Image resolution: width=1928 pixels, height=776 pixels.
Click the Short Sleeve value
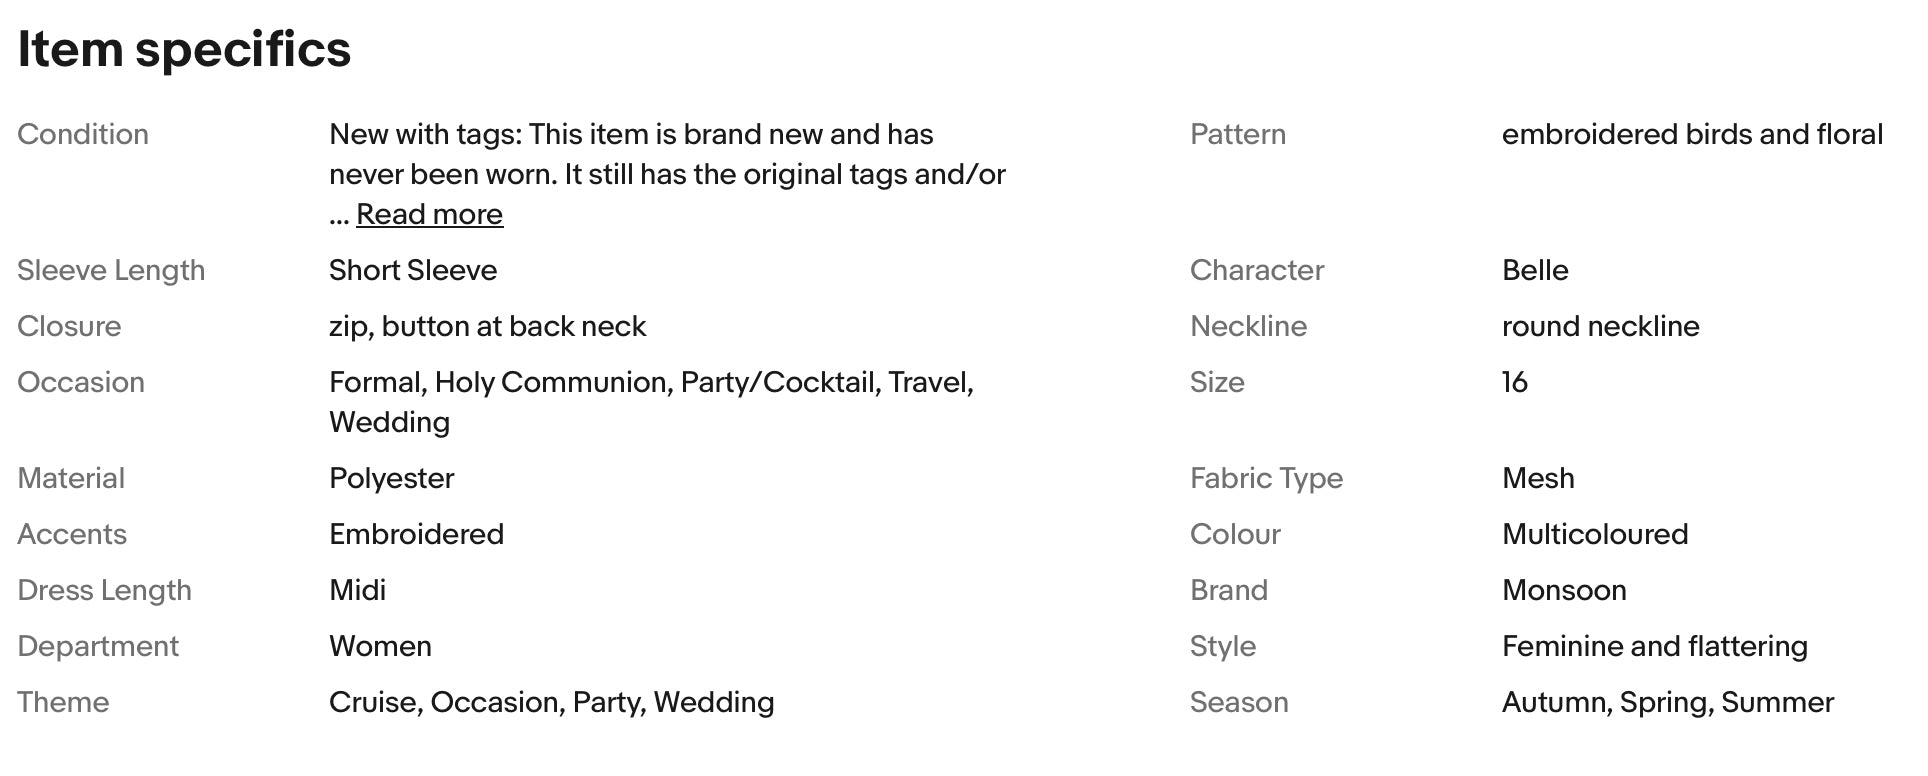tap(413, 271)
